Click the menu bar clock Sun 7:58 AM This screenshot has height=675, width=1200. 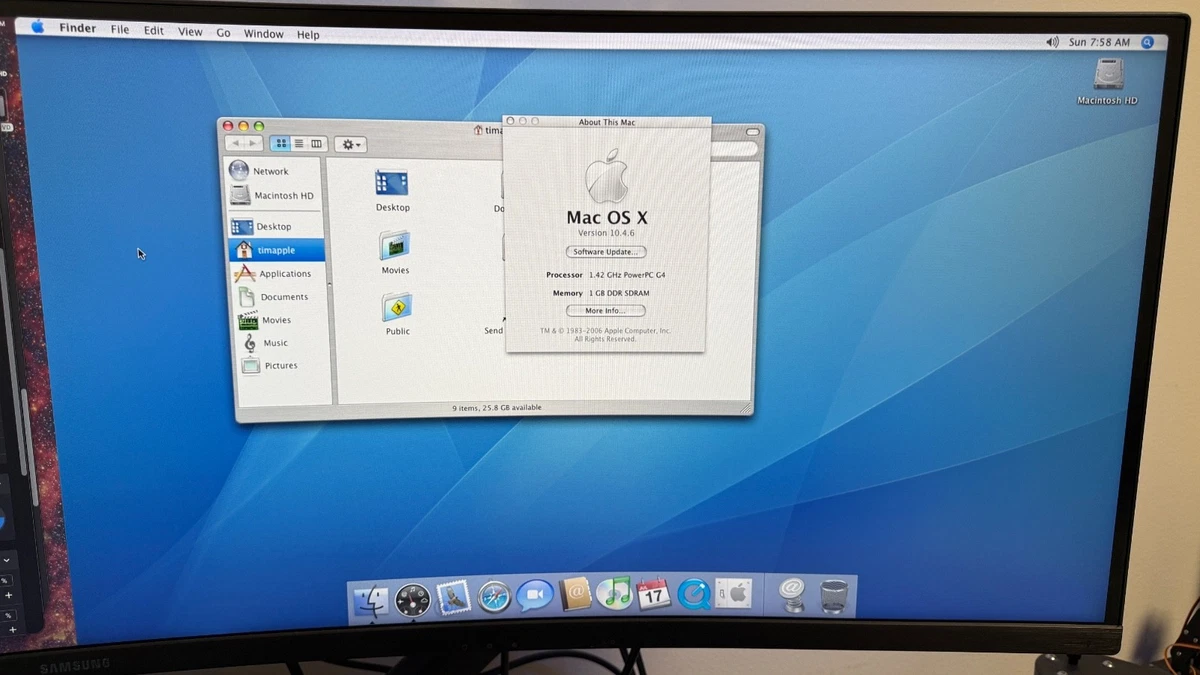click(1099, 42)
